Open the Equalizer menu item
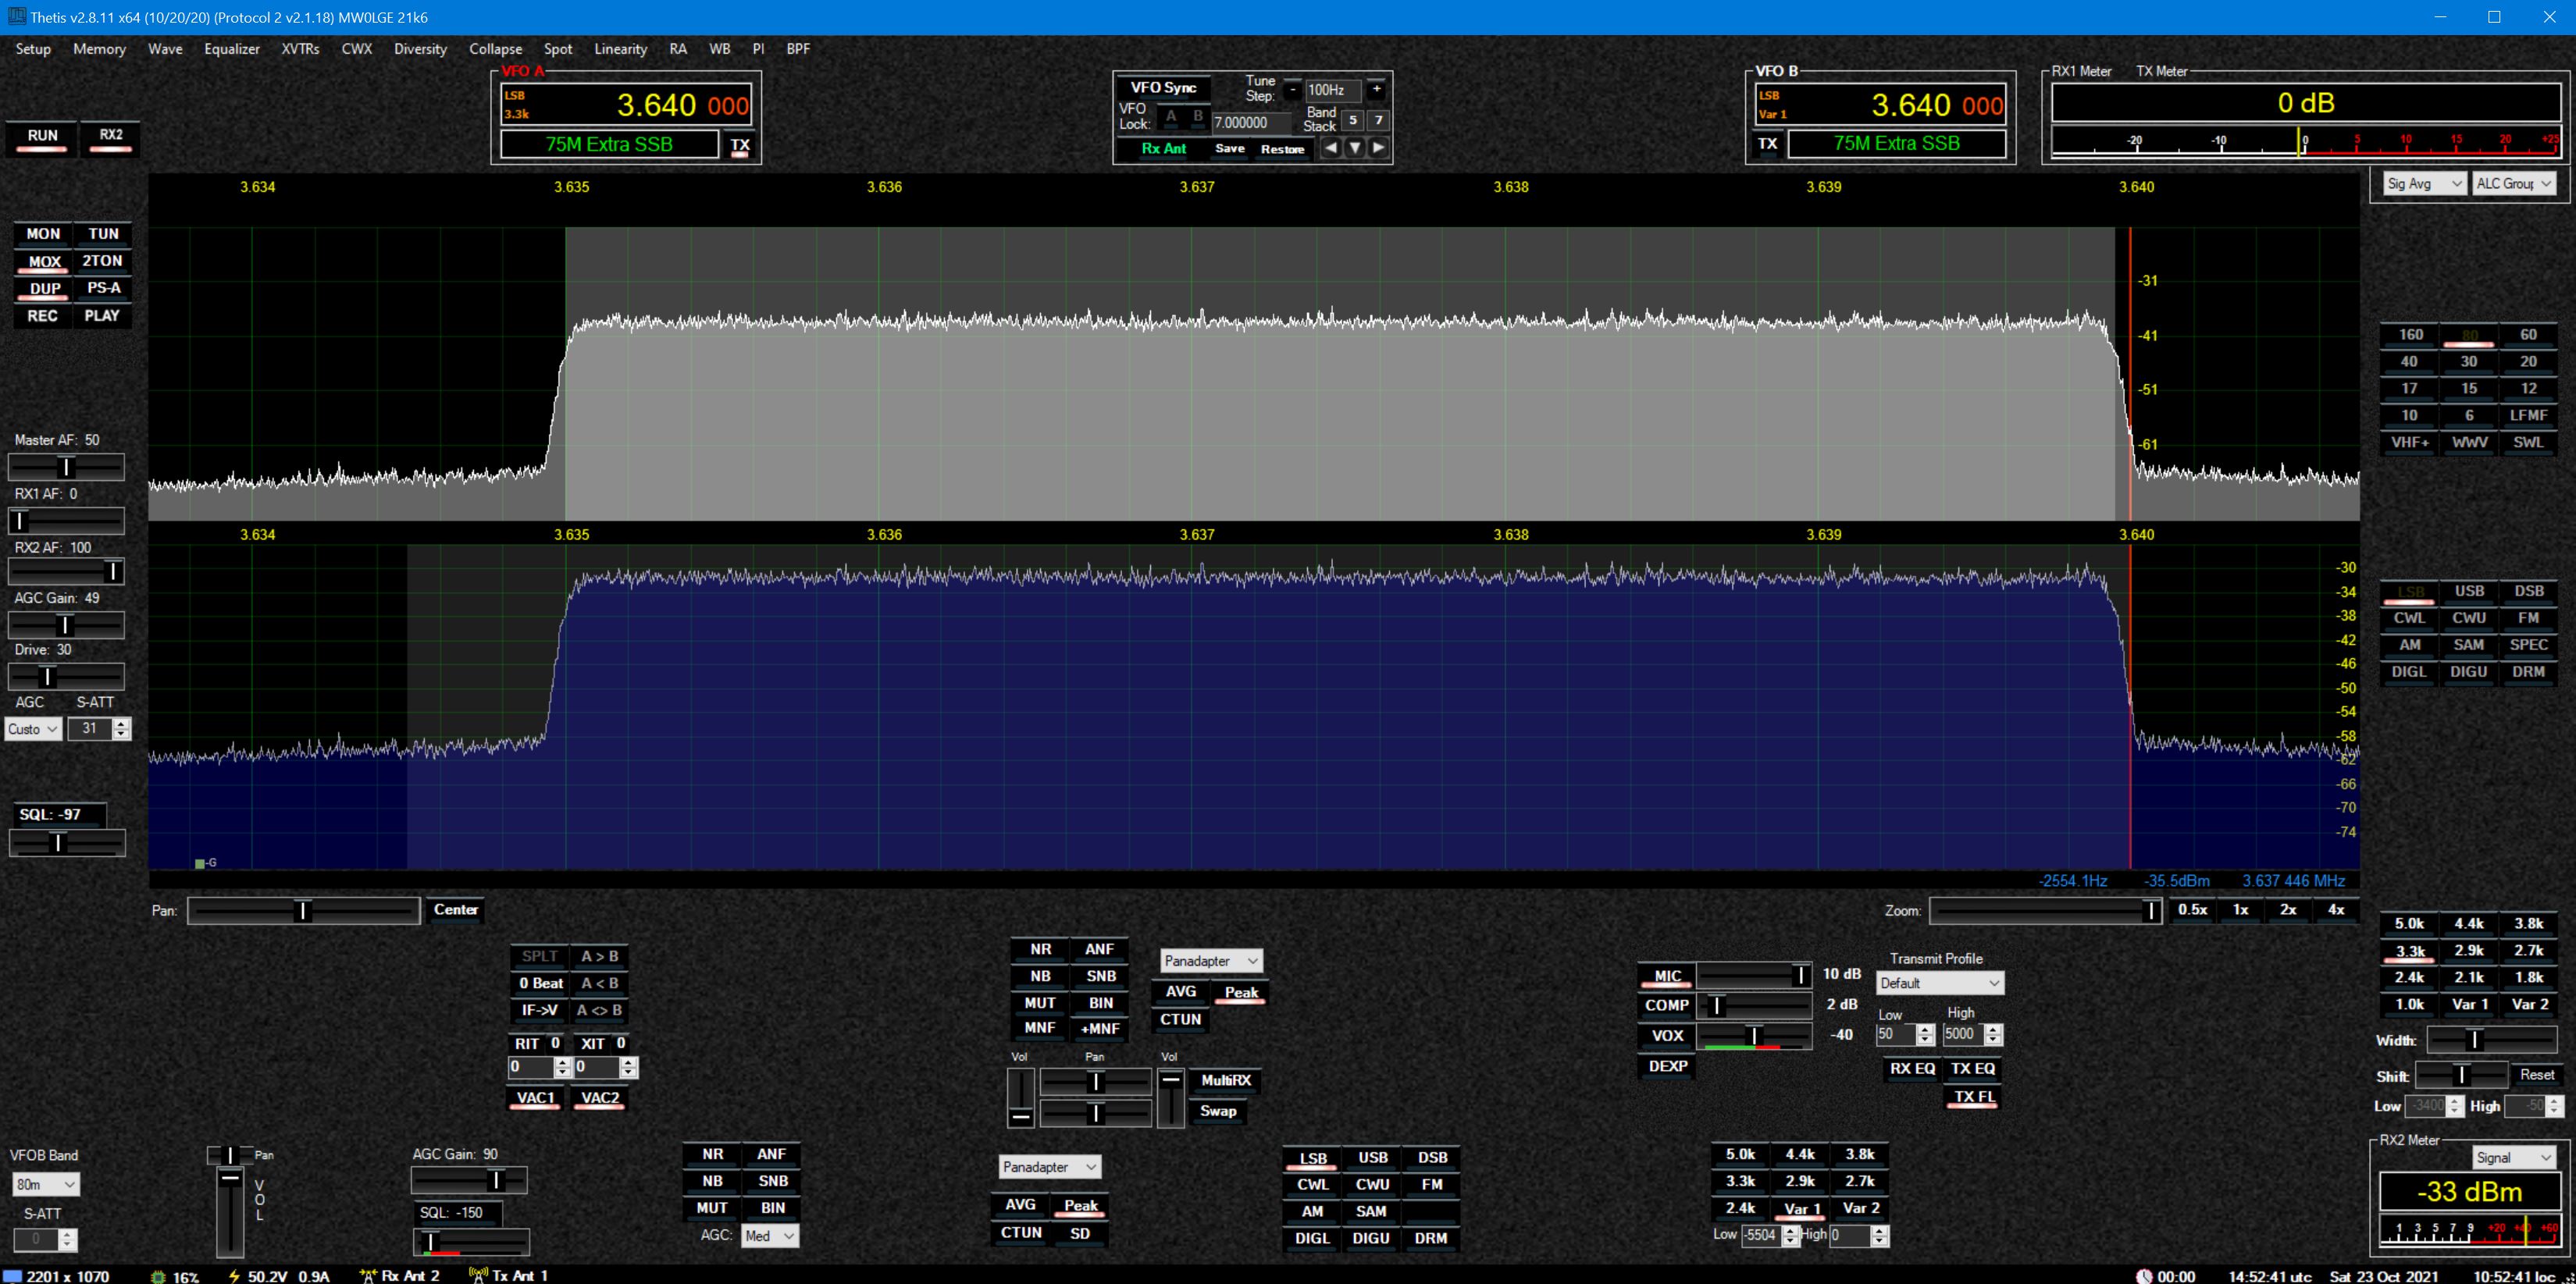 231,49
